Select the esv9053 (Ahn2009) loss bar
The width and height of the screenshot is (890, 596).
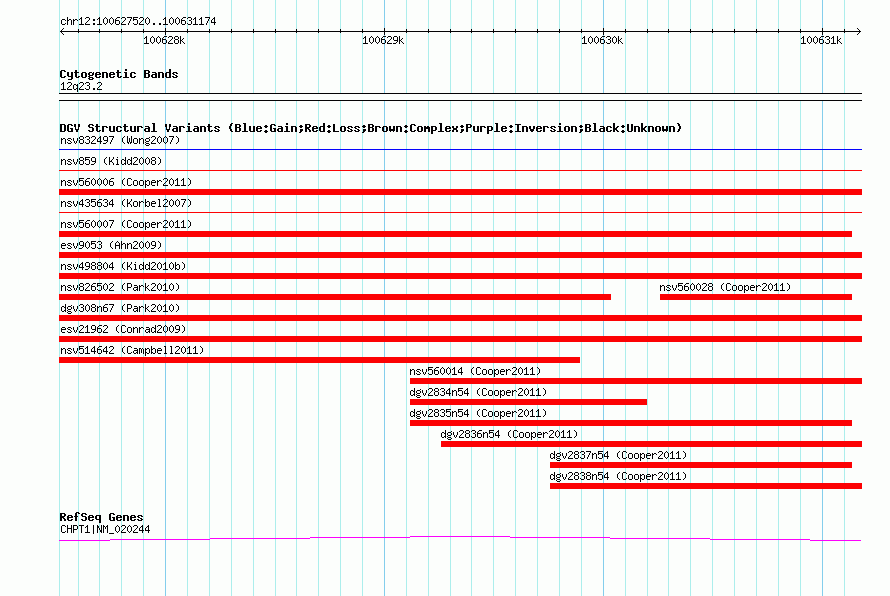click(x=460, y=255)
